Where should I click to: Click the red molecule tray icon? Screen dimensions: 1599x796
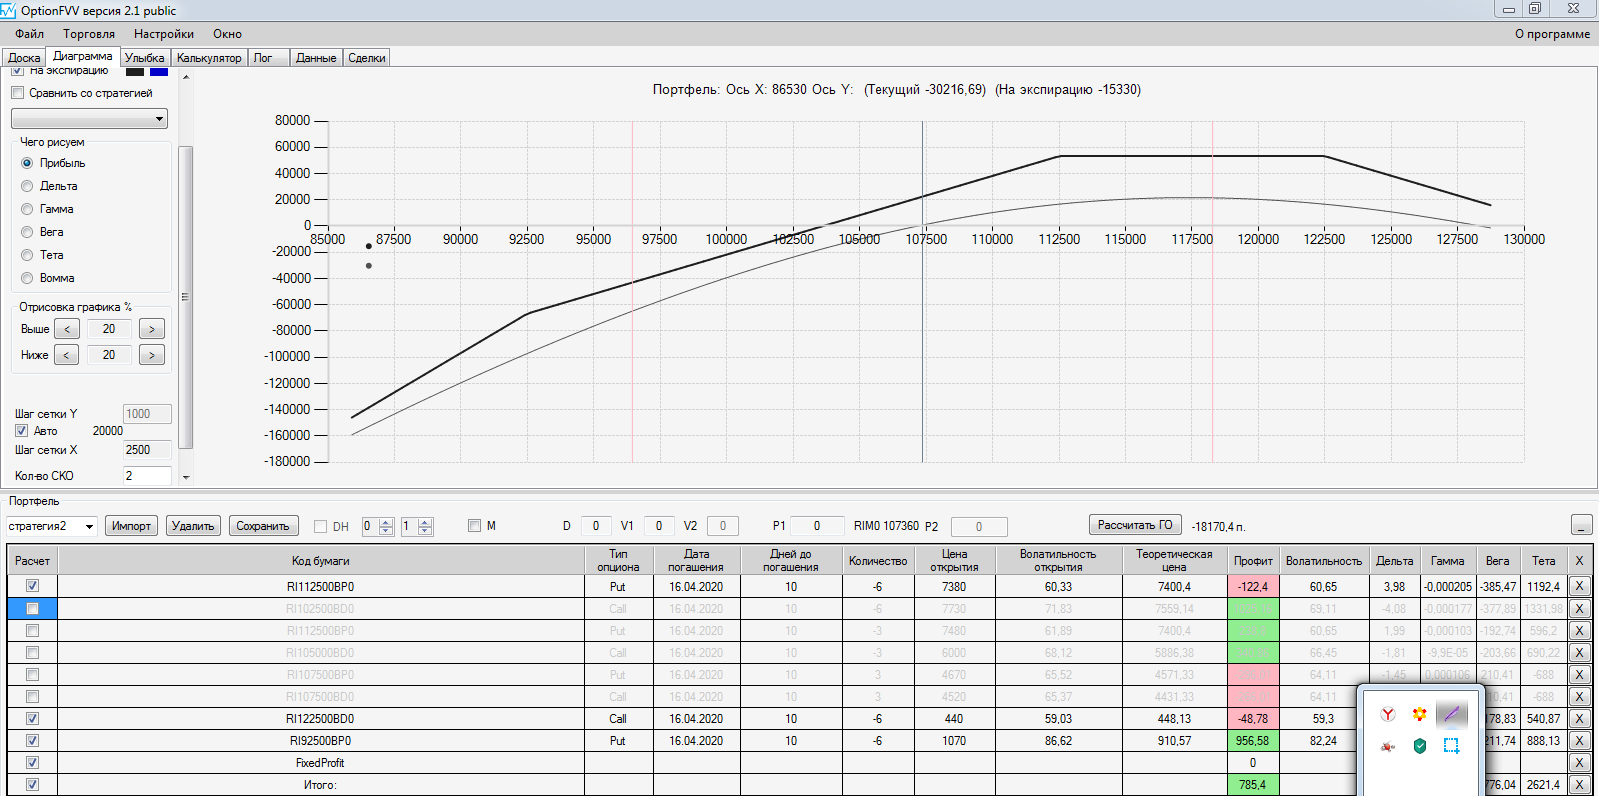1388,746
